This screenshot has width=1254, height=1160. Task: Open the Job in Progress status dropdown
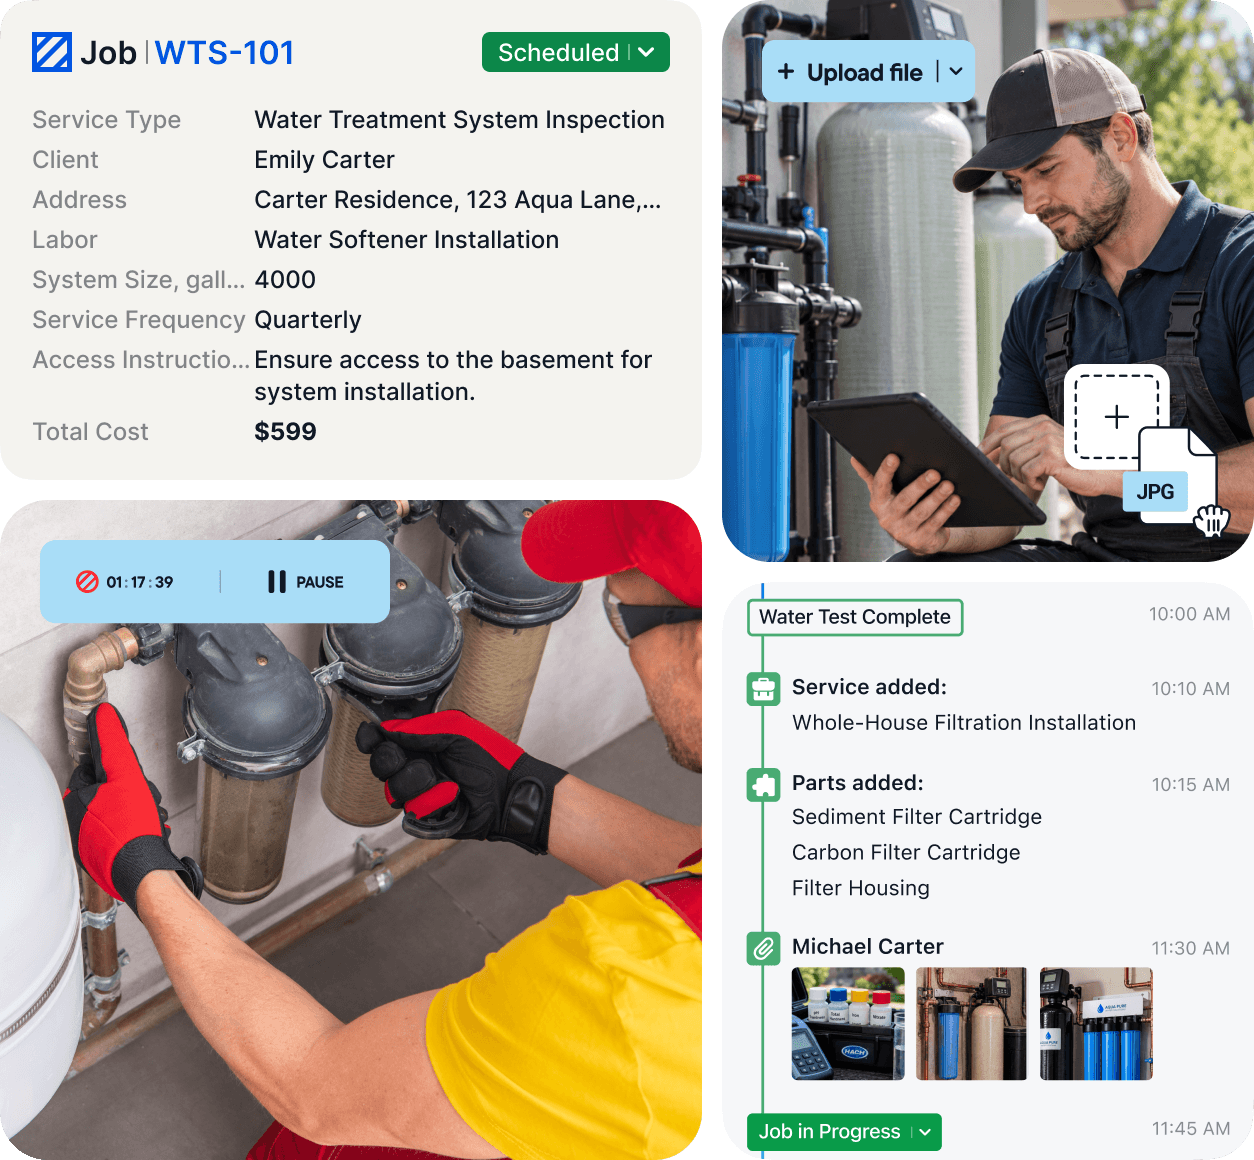(x=844, y=1132)
